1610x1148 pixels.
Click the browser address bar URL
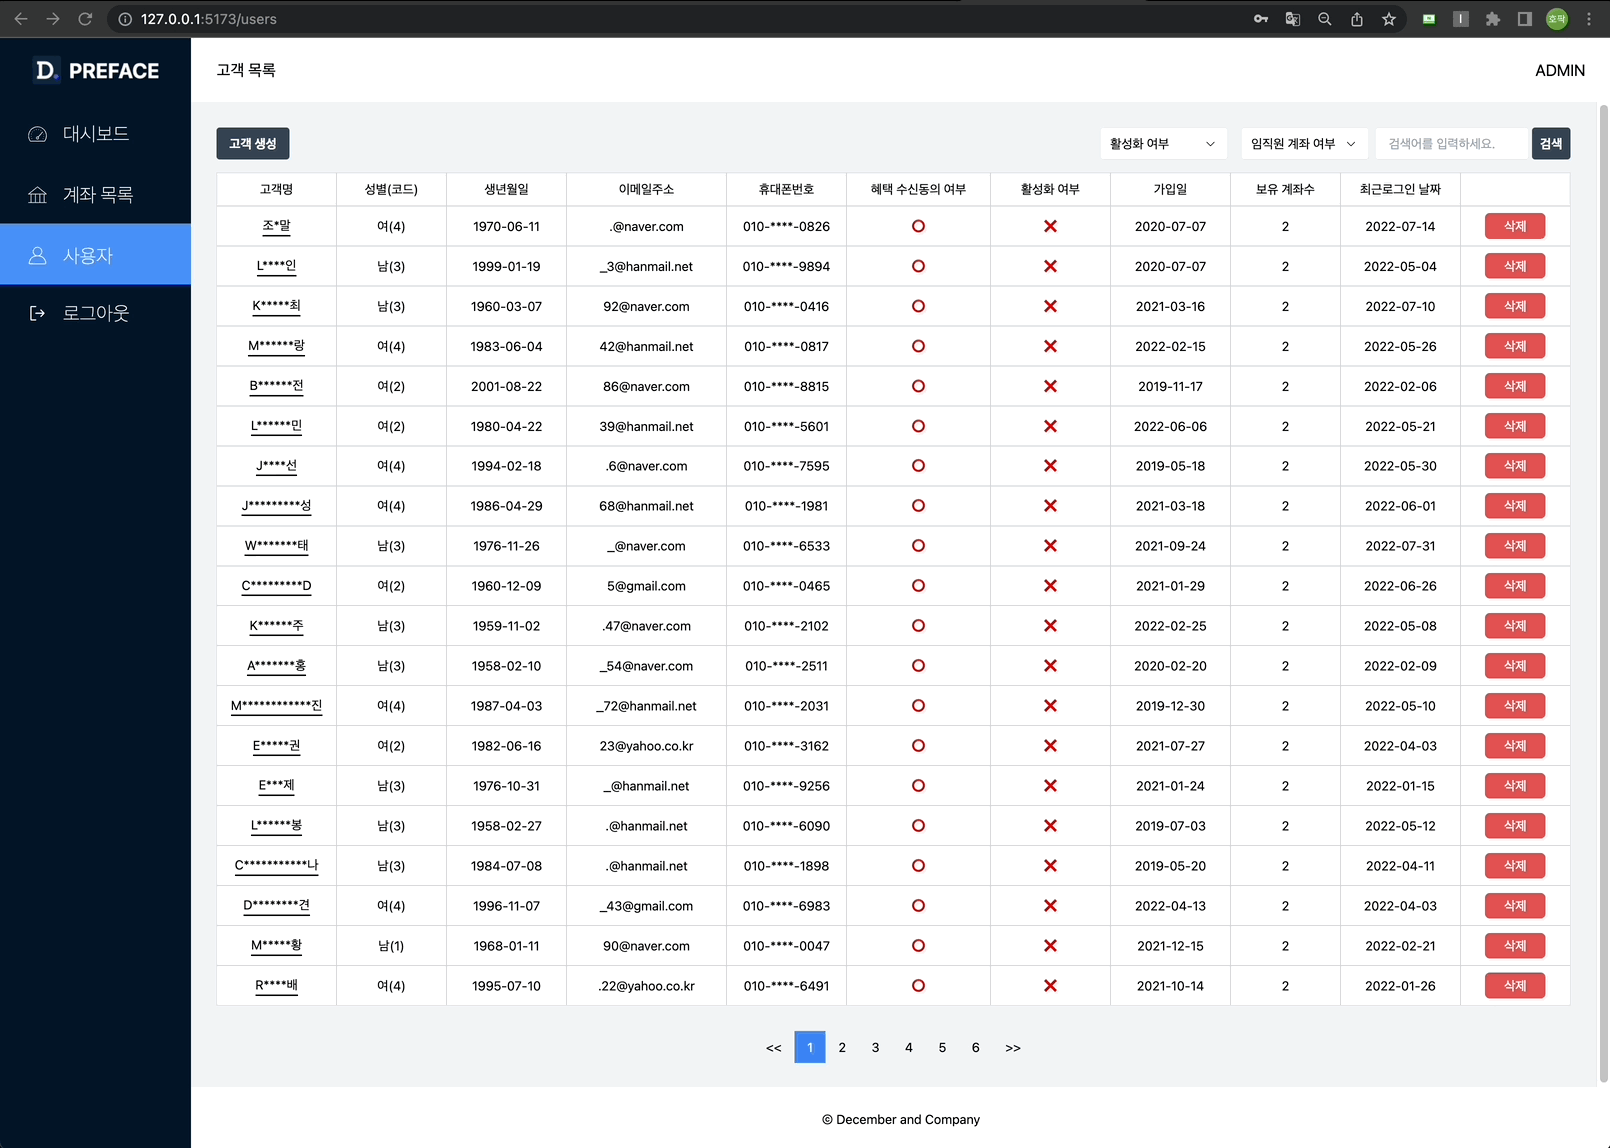click(x=209, y=19)
